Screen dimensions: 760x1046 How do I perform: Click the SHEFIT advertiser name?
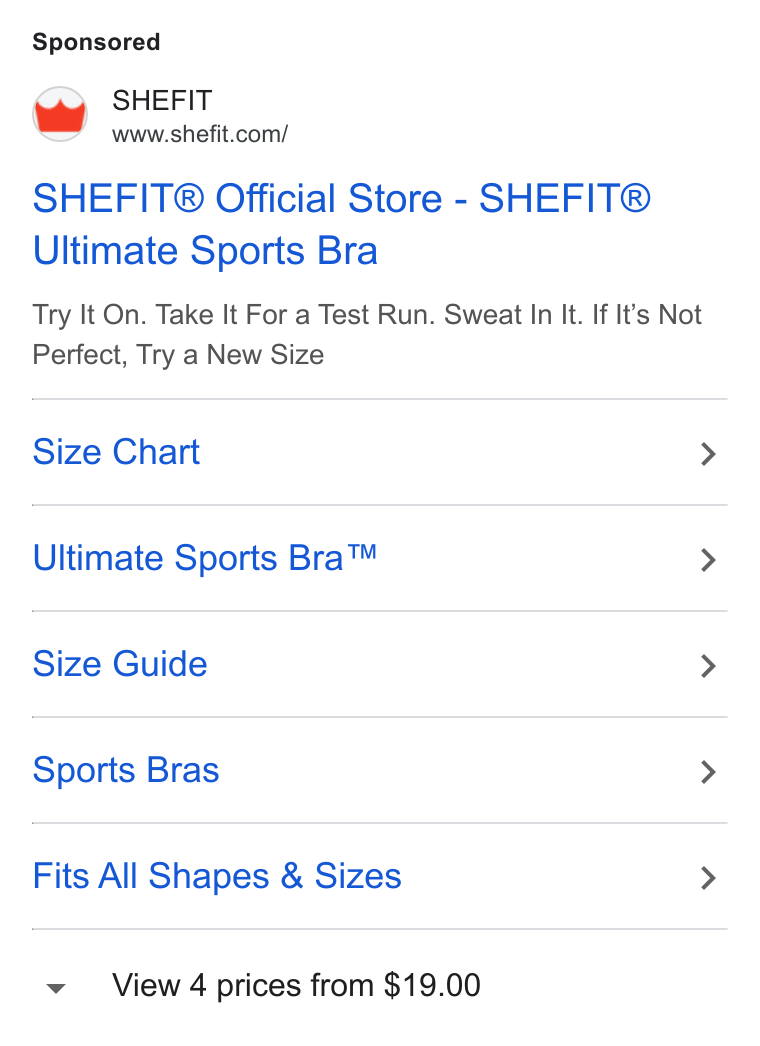pos(162,101)
